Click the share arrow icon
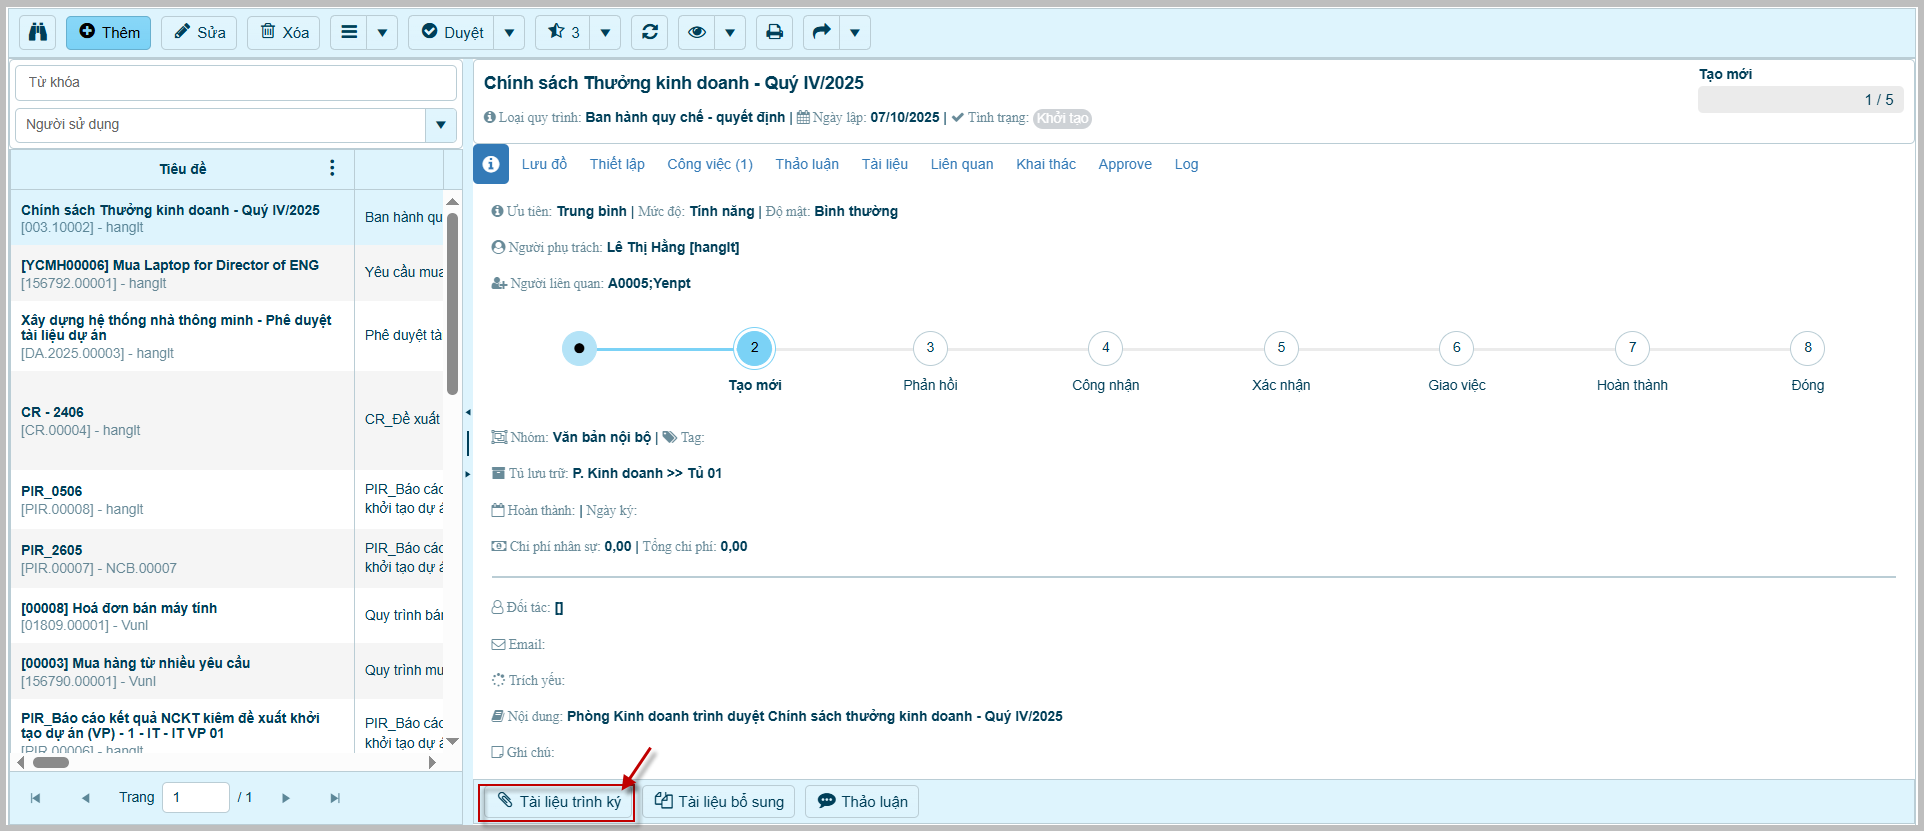Viewport: 1924px width, 831px height. 821,32
